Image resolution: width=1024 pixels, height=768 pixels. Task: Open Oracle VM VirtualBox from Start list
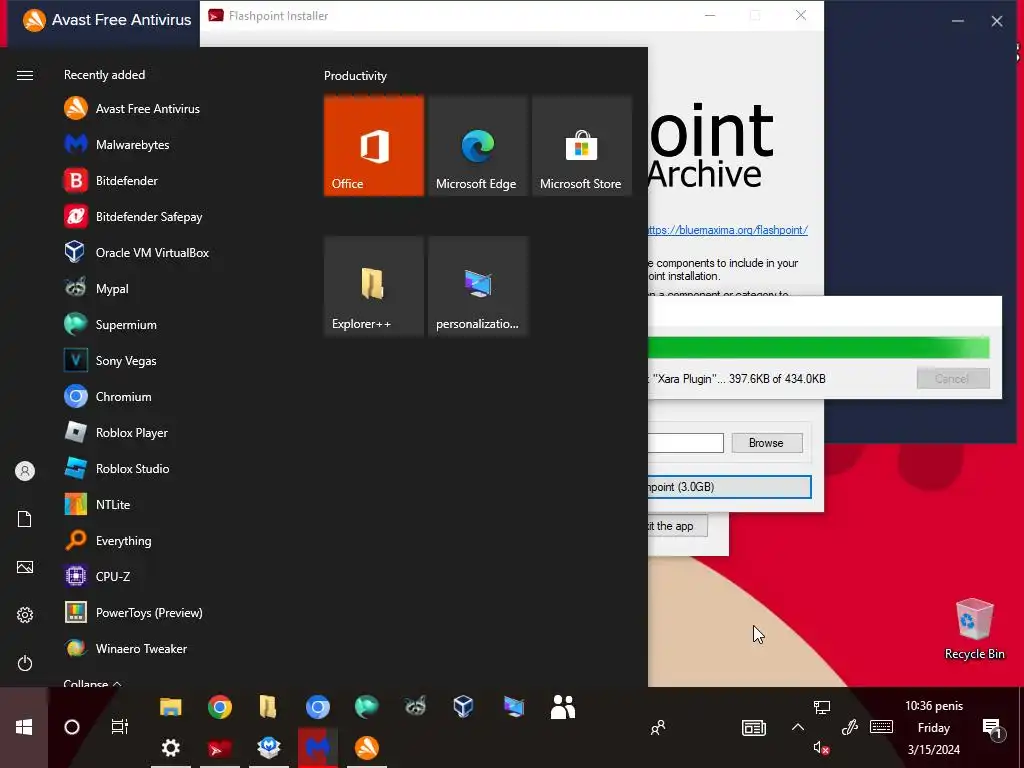[137, 252]
